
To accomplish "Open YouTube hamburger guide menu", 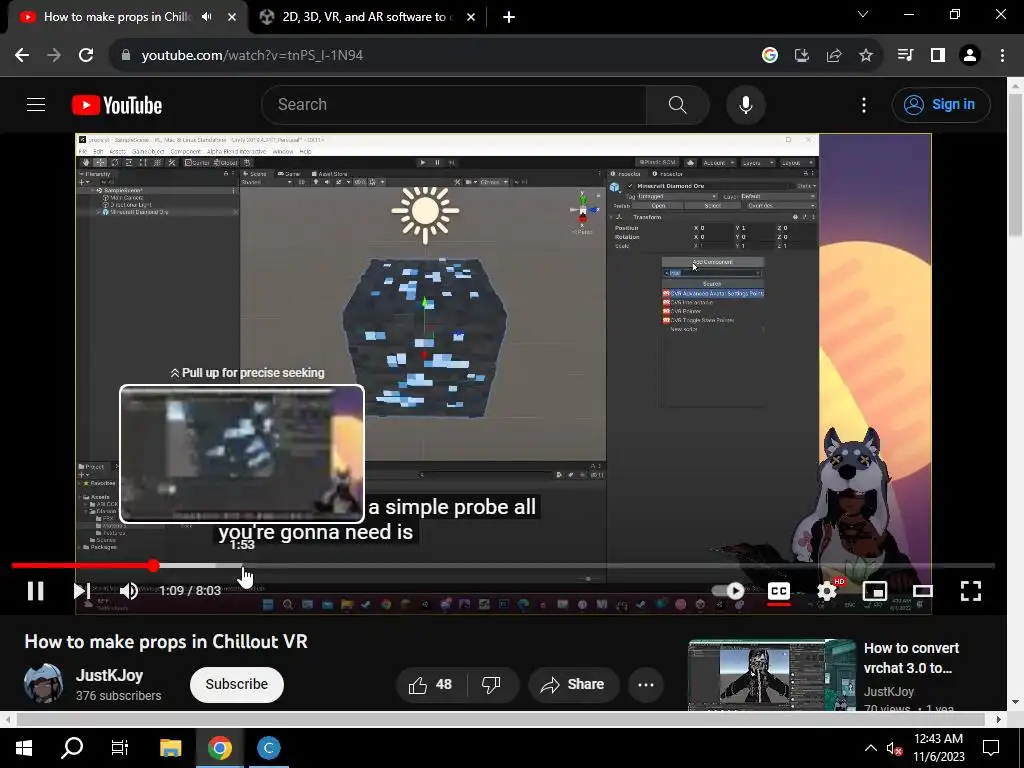I will [36, 104].
